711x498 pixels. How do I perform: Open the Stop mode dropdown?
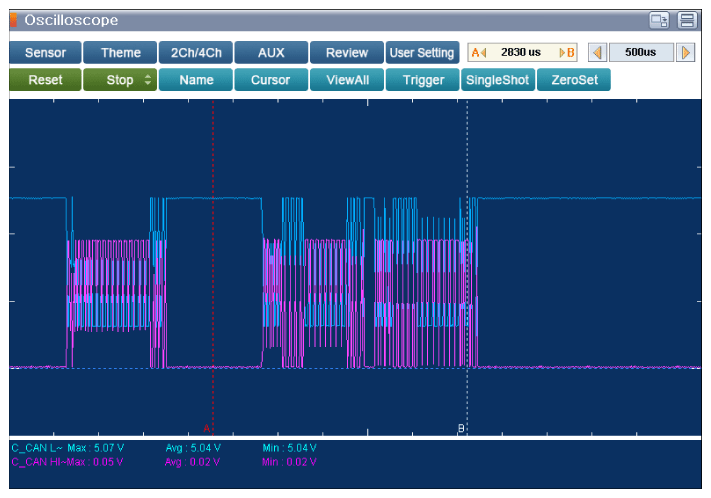tap(120, 80)
